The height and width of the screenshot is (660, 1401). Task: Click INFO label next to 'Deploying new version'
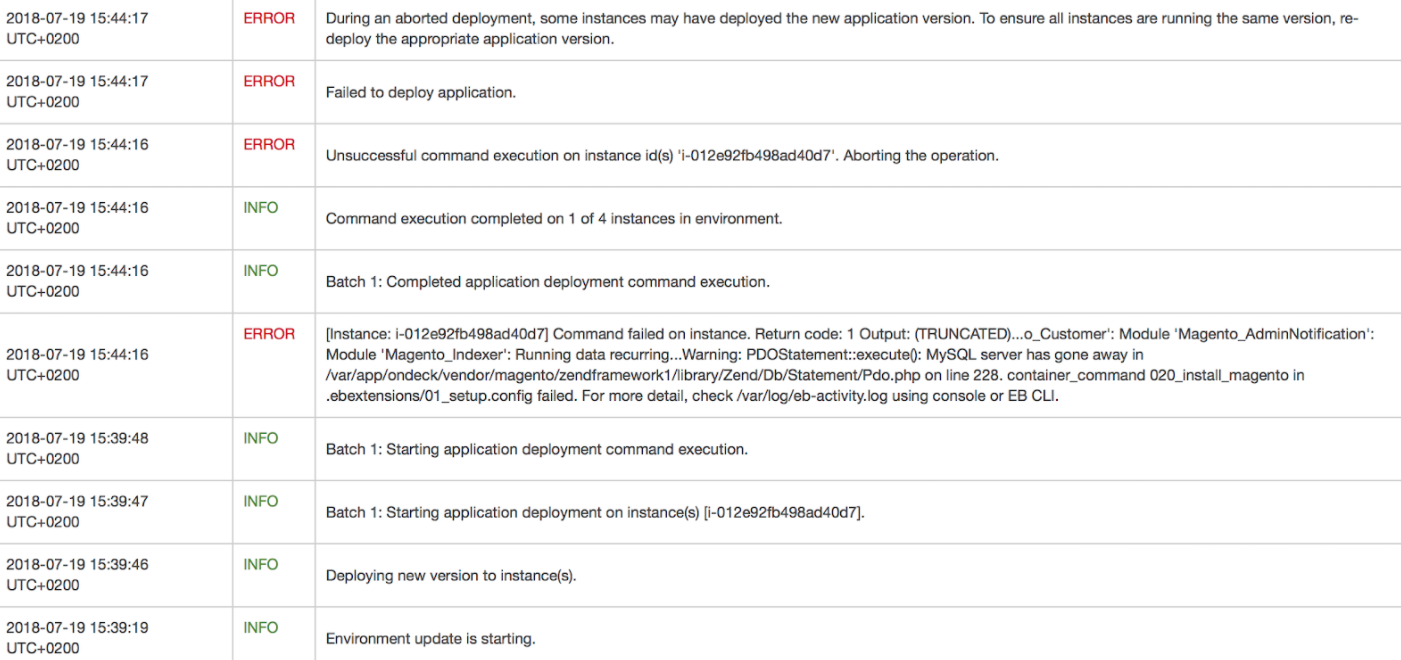pyautogui.click(x=261, y=565)
